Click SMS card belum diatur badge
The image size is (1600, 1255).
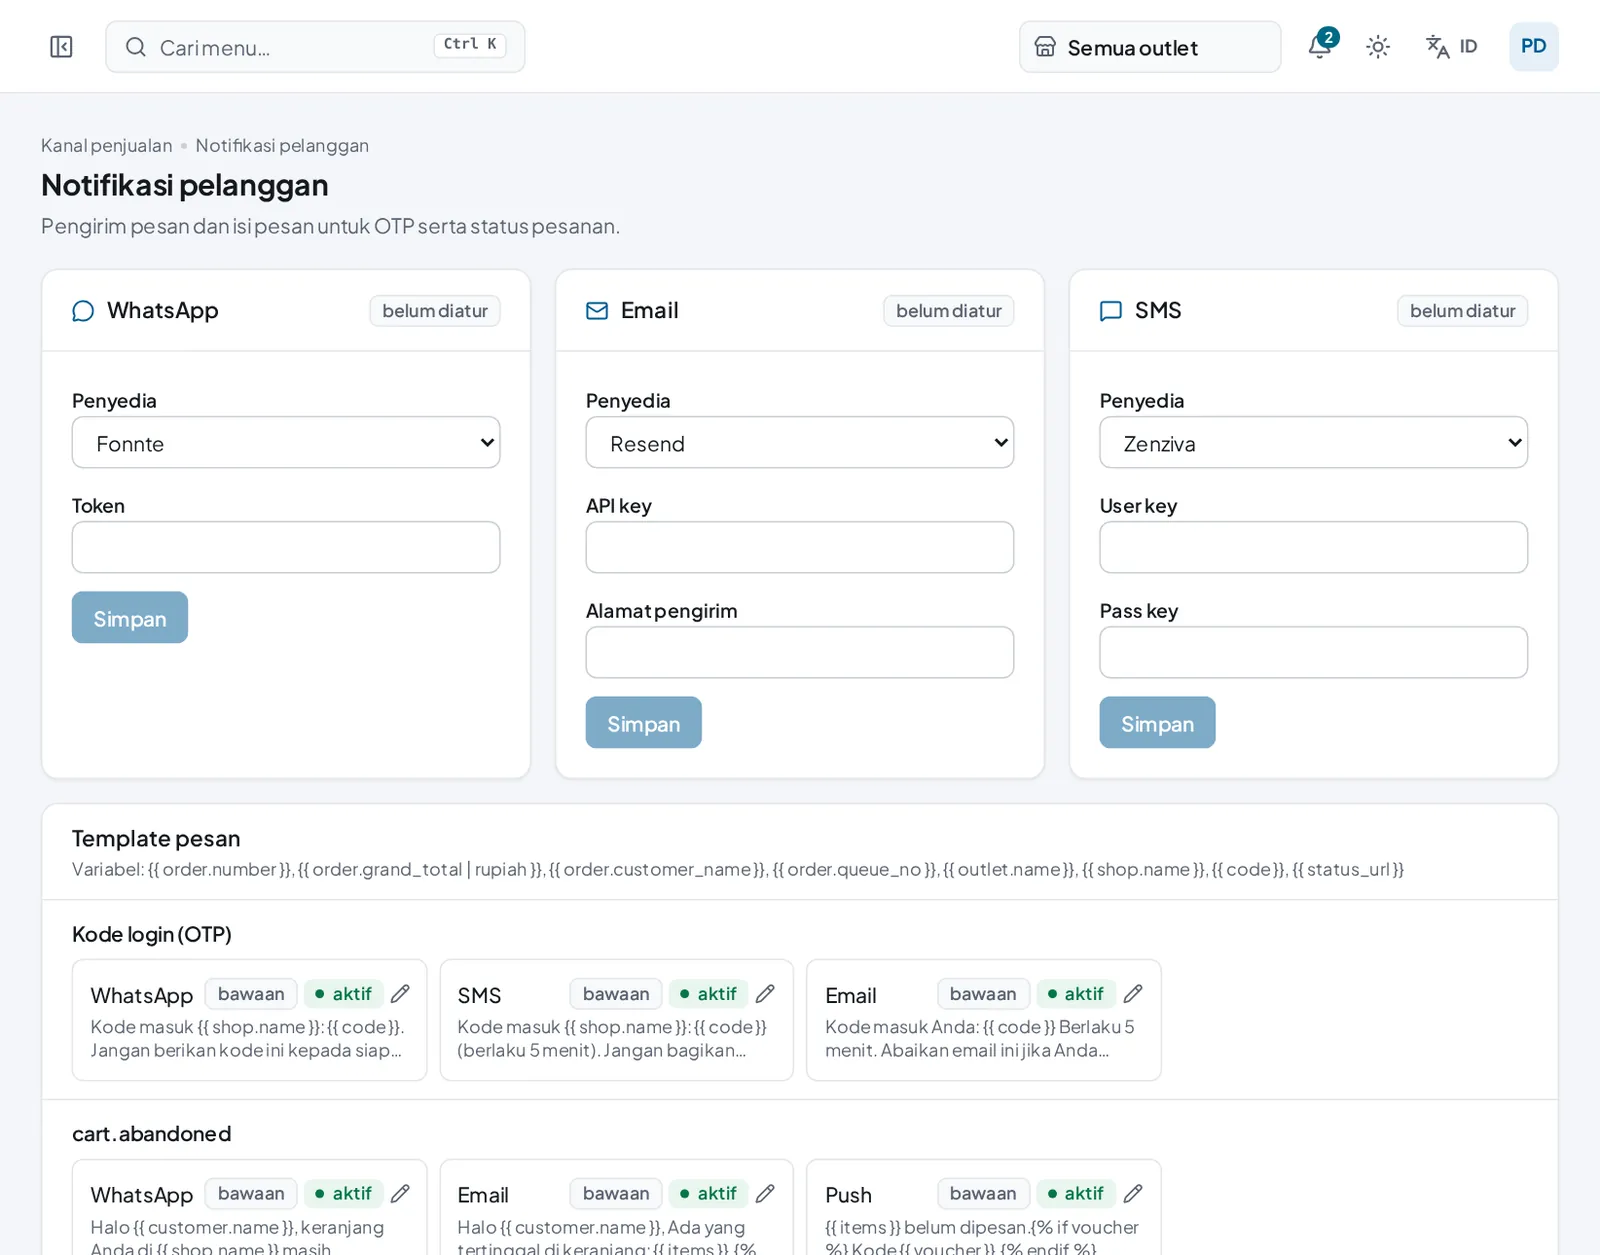point(1463,311)
